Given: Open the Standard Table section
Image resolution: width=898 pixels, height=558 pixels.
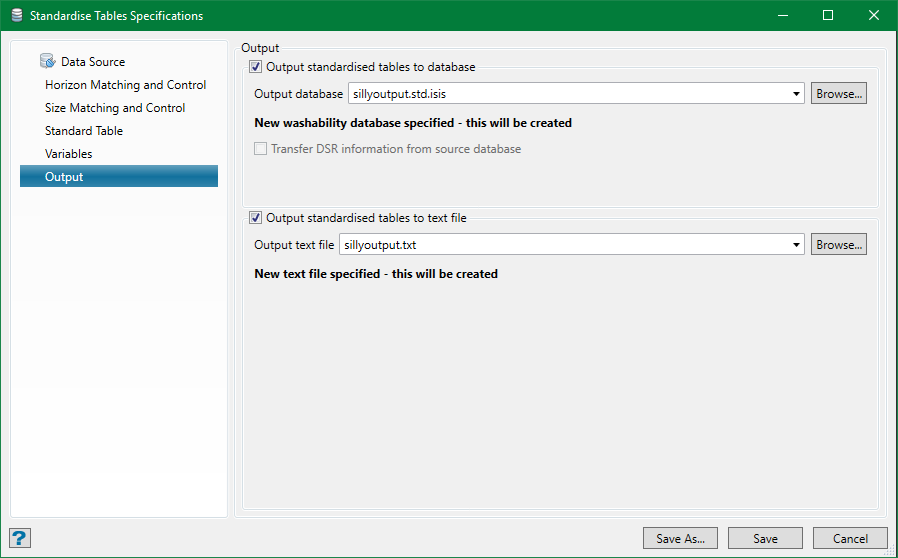Looking at the screenshot, I should [84, 131].
